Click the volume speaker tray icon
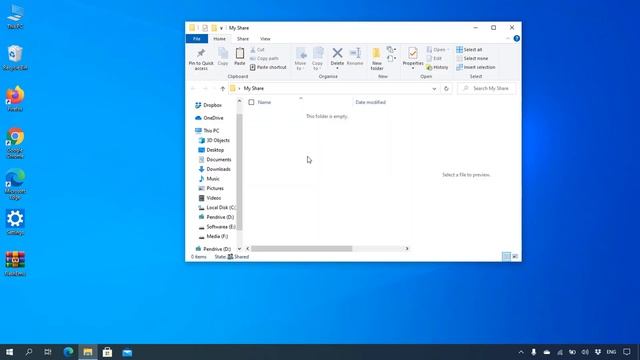 (585, 352)
